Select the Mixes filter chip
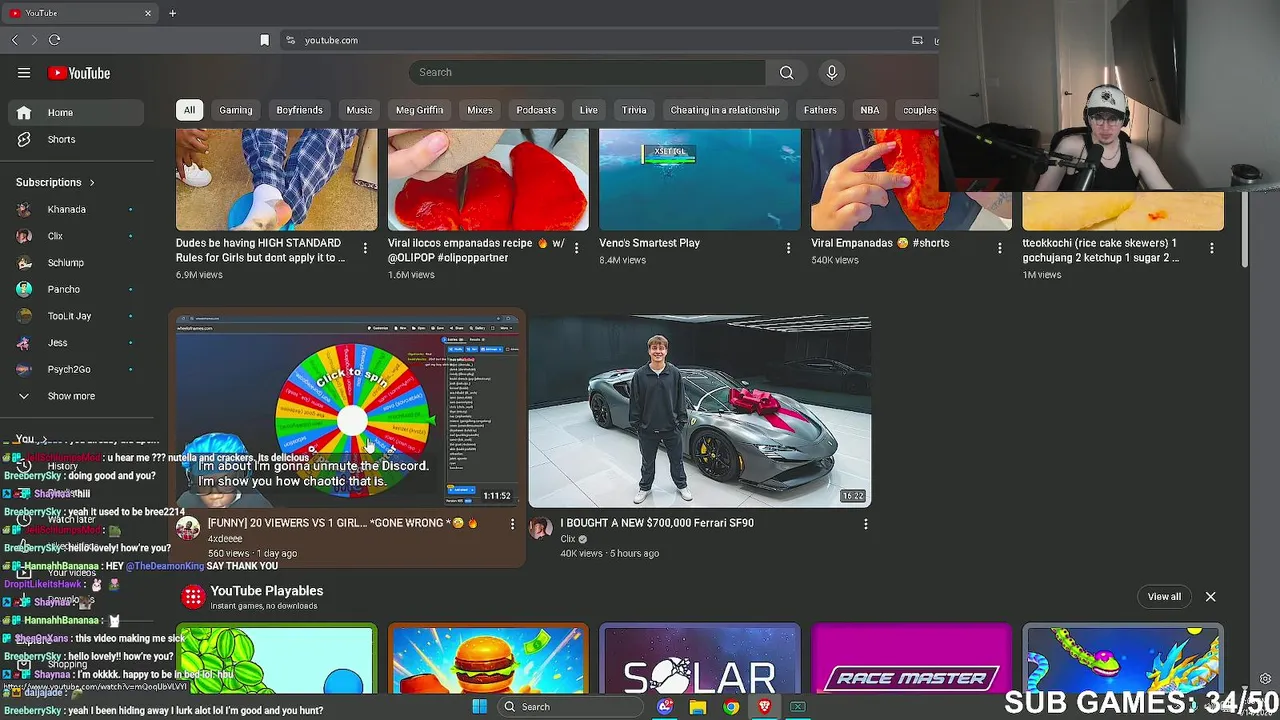The width and height of the screenshot is (1280, 720). 480,110
